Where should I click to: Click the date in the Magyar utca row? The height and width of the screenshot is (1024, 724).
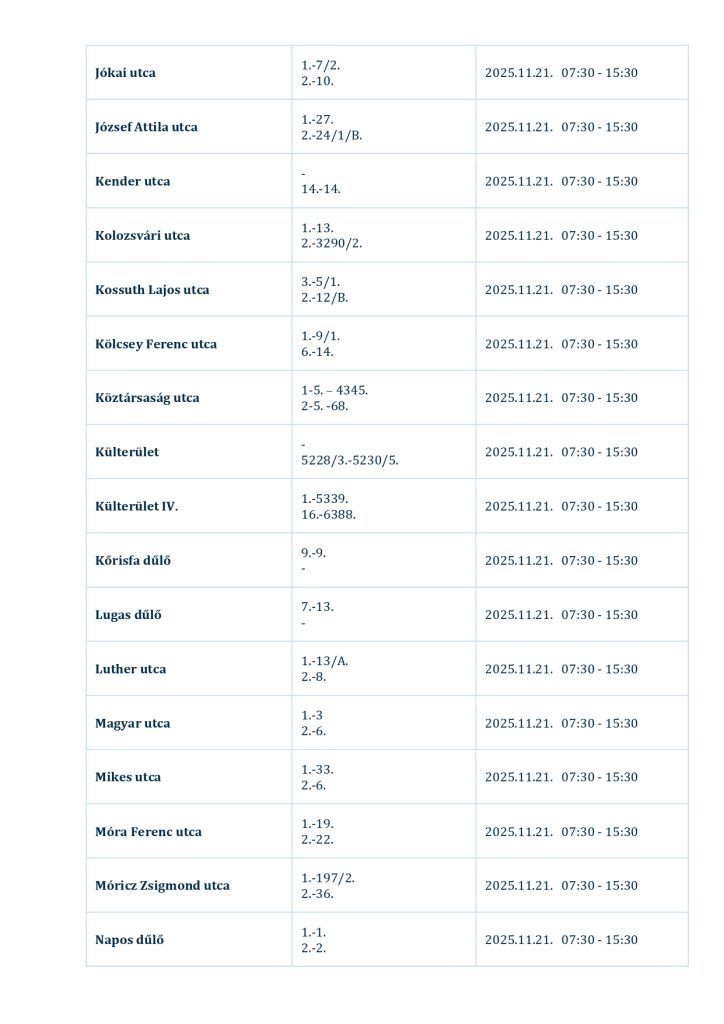(x=518, y=723)
